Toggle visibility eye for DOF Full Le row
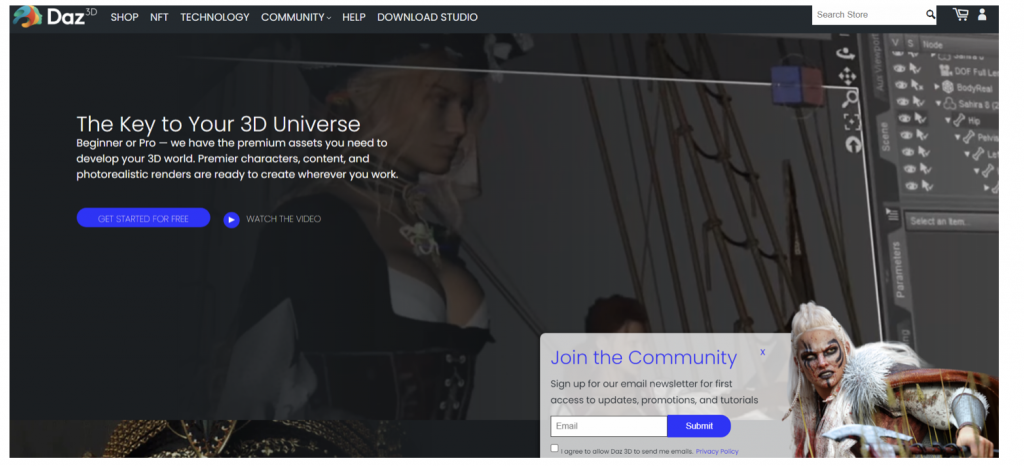 click(899, 69)
